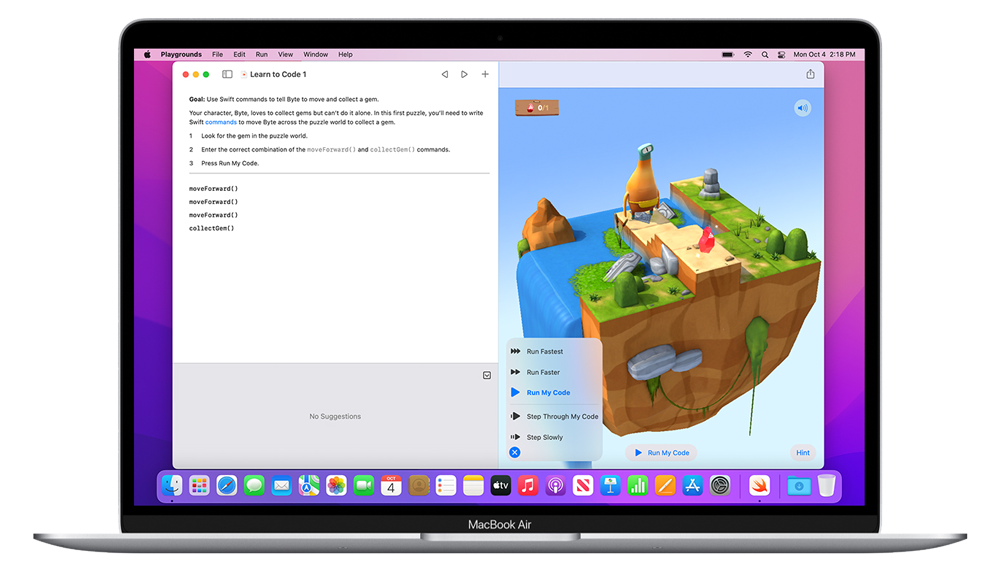Open the Window menu
This screenshot has height=571, width=1000.
point(315,54)
